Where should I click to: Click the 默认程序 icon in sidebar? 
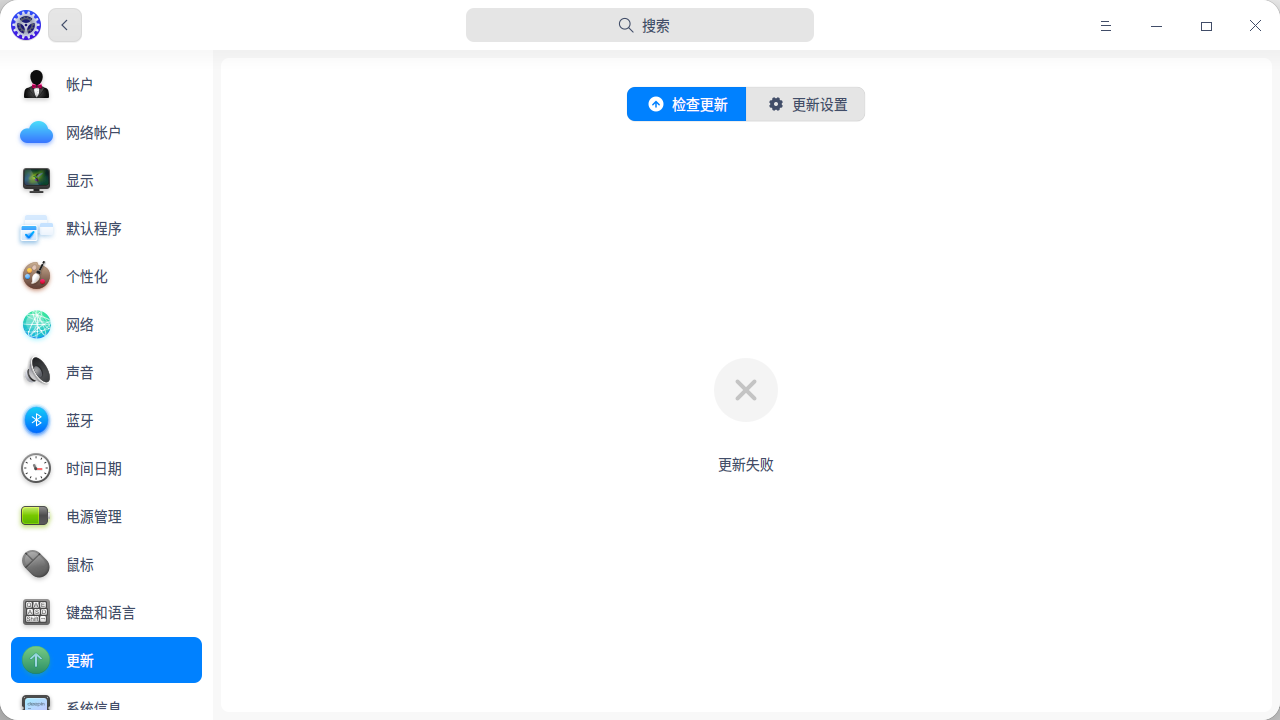37,229
